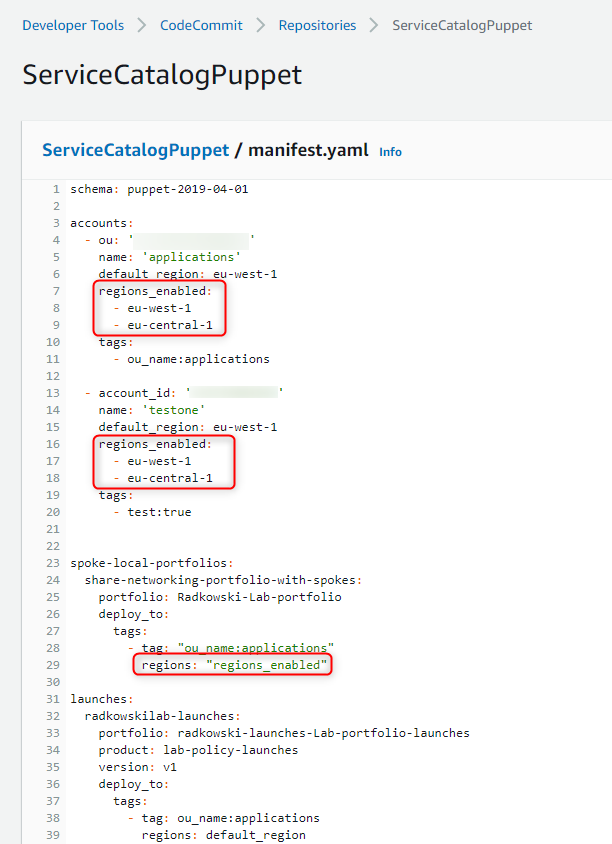The image size is (612, 844).
Task: Click regions: "regions_enabled" on line 29
Action: click(x=234, y=665)
